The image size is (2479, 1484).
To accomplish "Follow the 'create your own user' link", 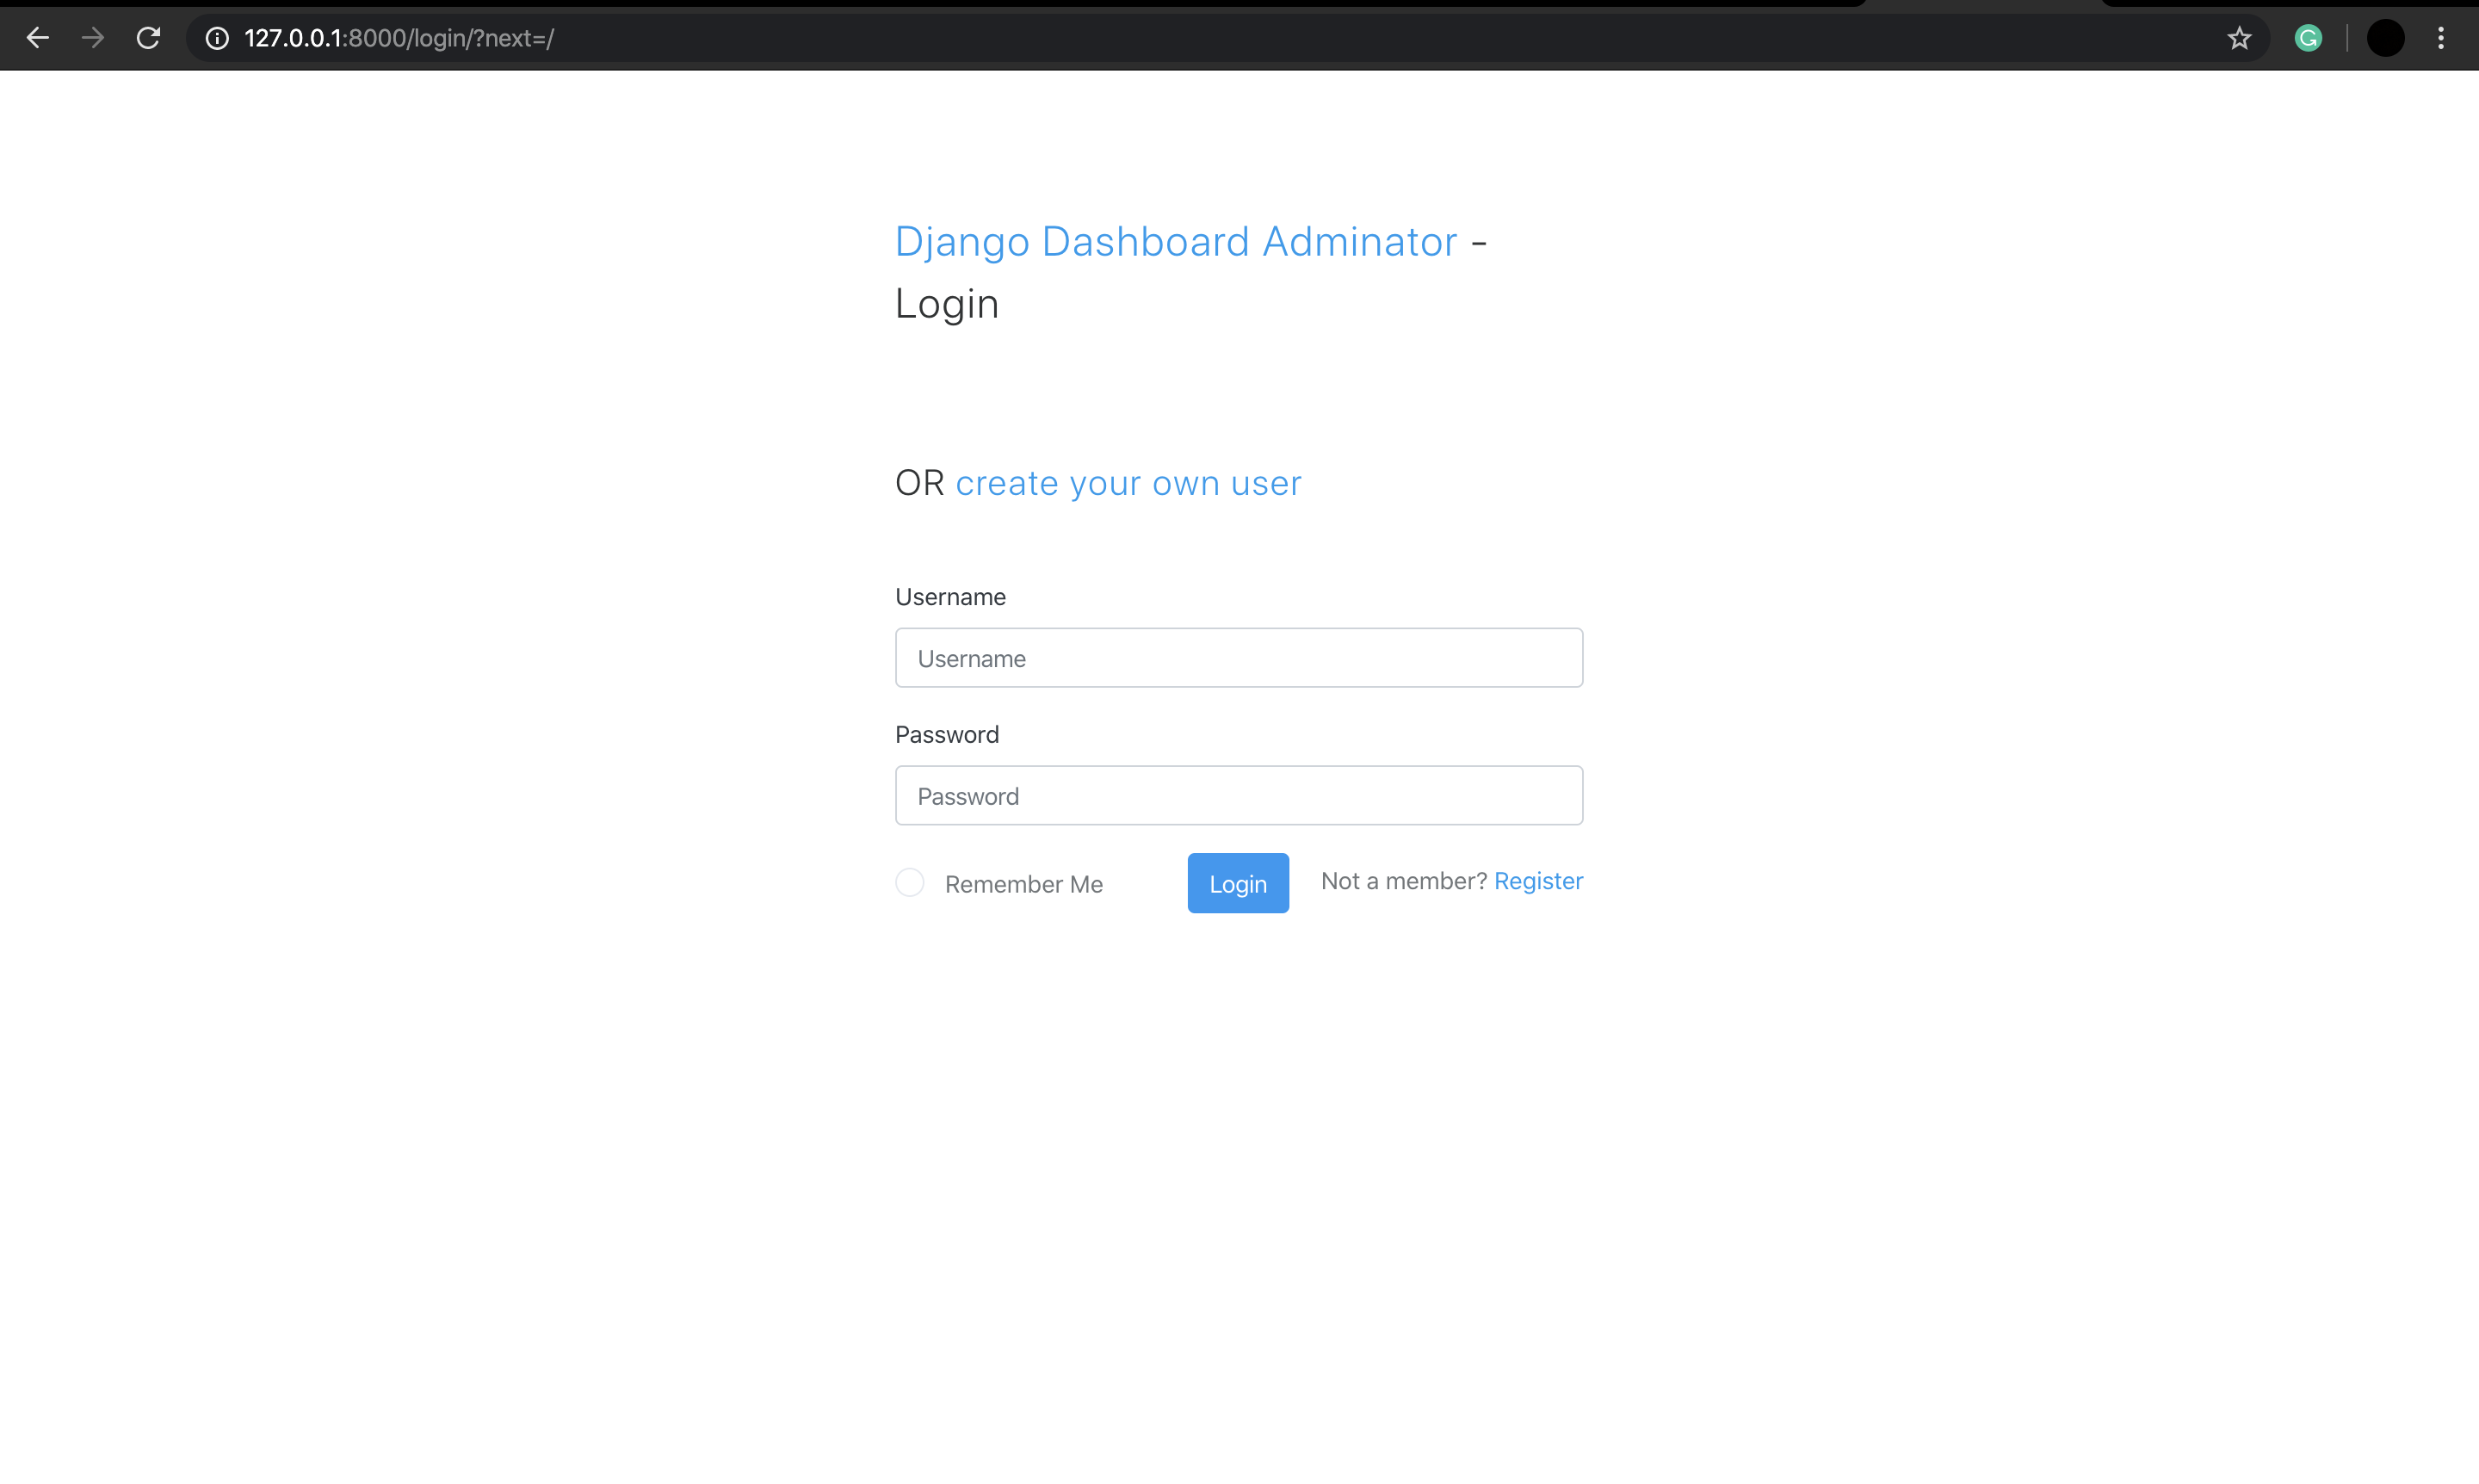I will pos(1128,483).
